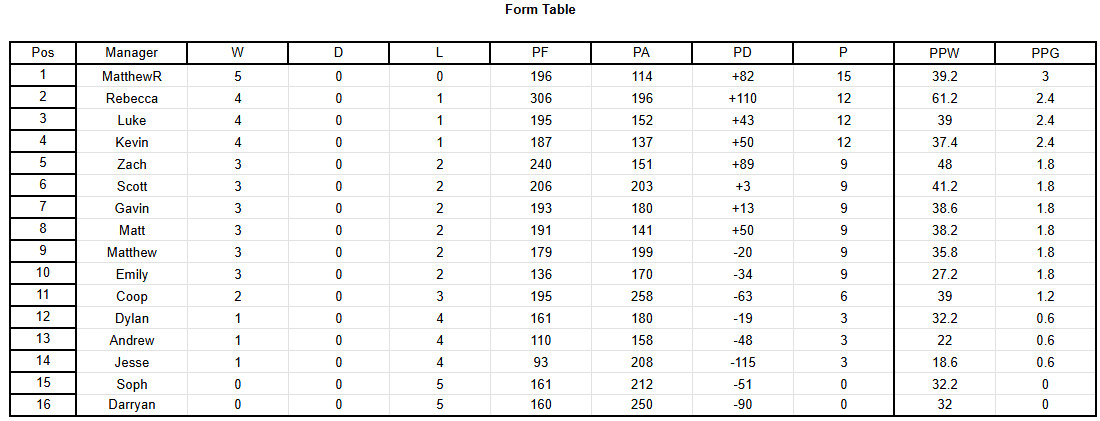Click Rebecca's PF value 306
This screenshot has width=1100, height=421.
pyautogui.click(x=541, y=99)
